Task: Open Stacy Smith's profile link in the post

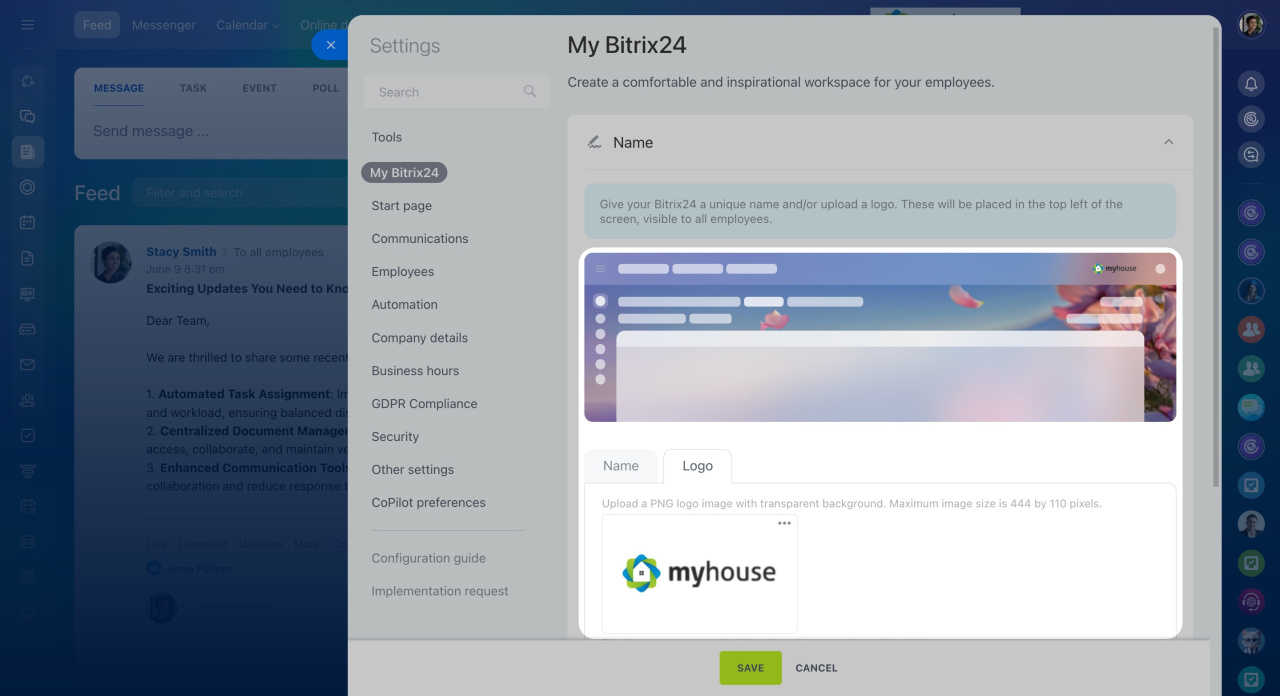Action: pyautogui.click(x=181, y=253)
